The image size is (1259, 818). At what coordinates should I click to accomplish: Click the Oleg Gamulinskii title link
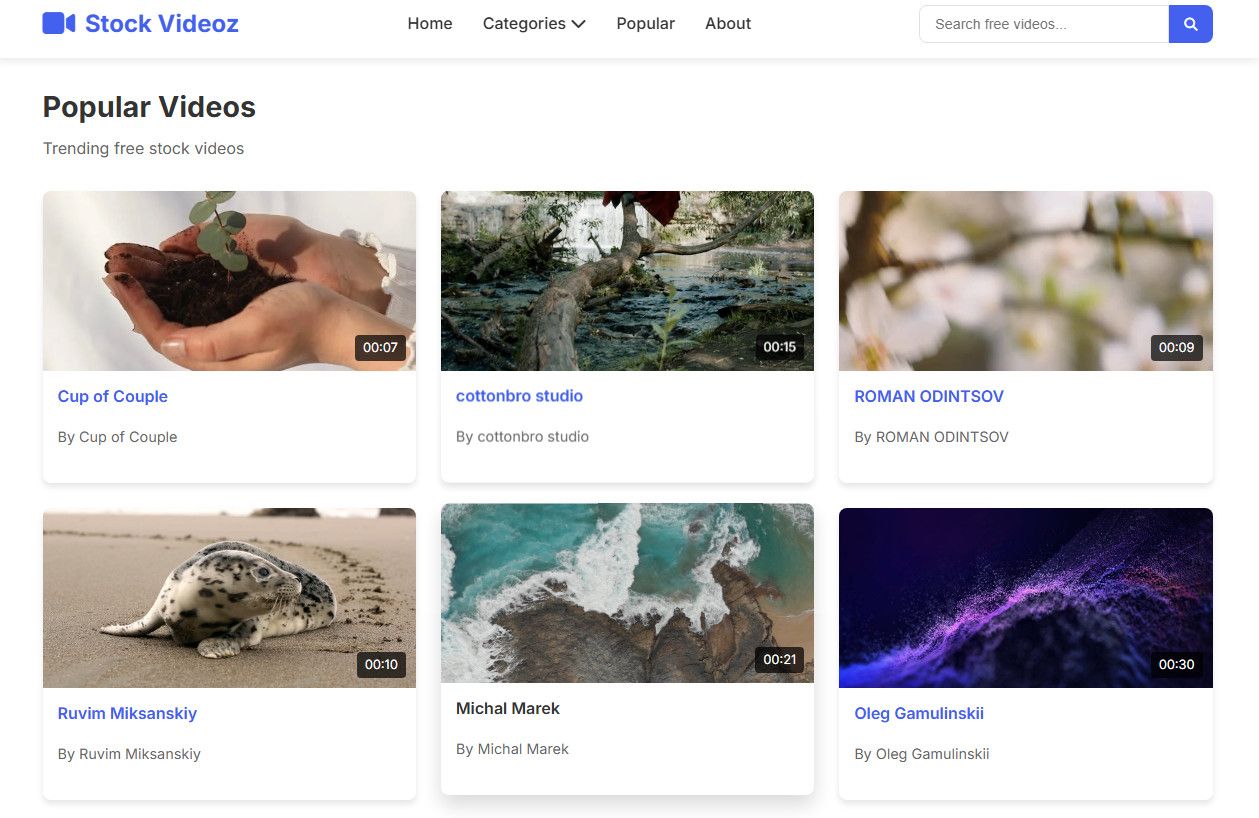pyautogui.click(x=918, y=713)
